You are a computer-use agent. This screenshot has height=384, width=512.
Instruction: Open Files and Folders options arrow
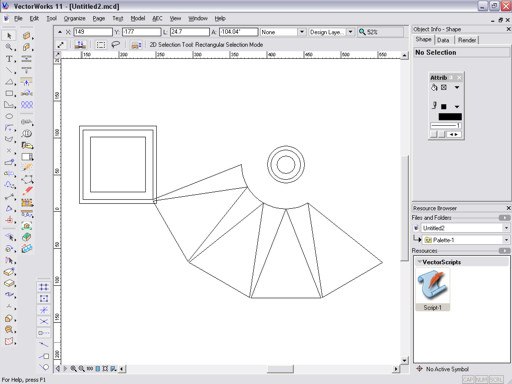pos(504,218)
